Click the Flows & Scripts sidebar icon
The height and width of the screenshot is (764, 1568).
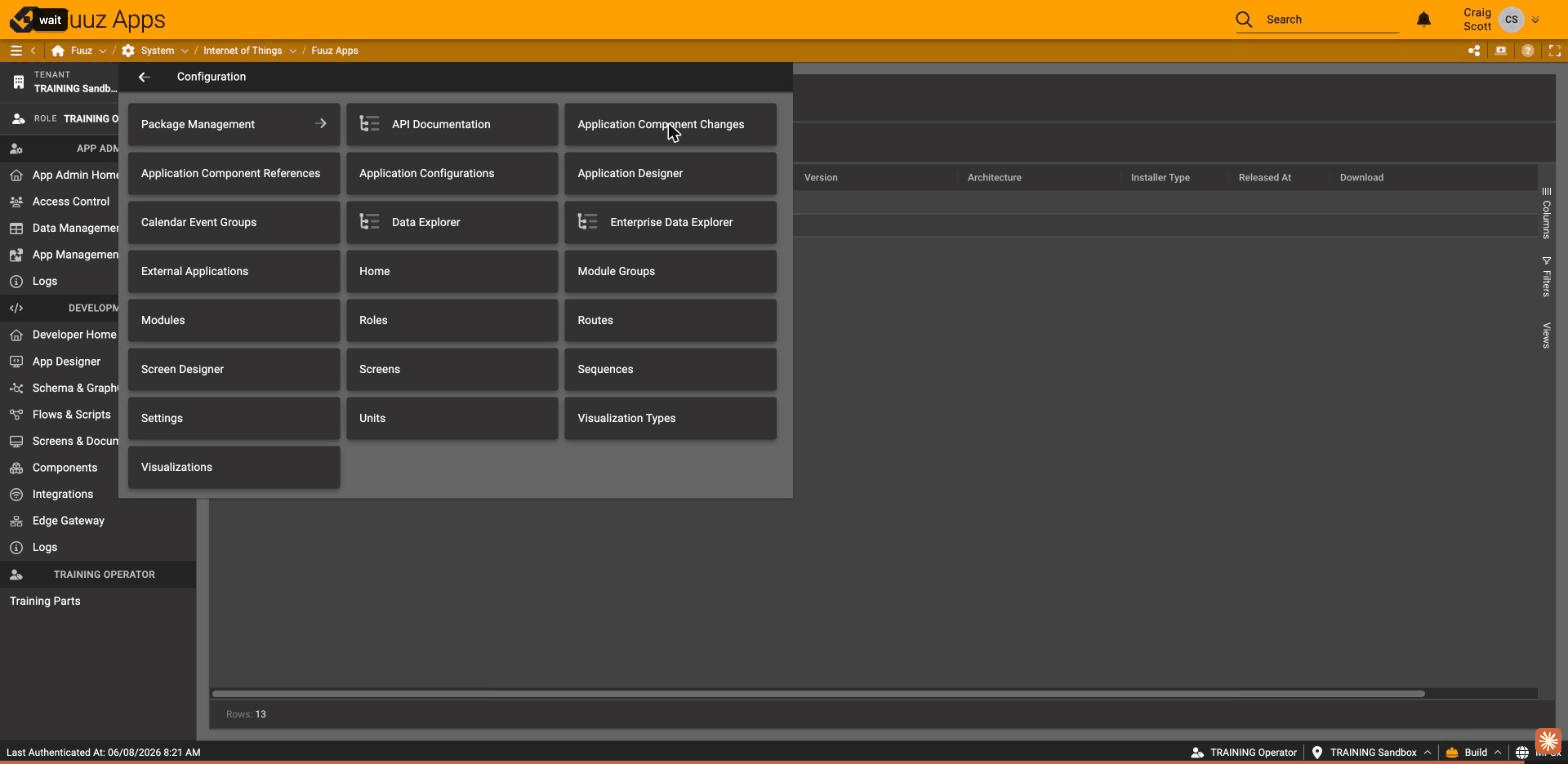click(x=16, y=414)
